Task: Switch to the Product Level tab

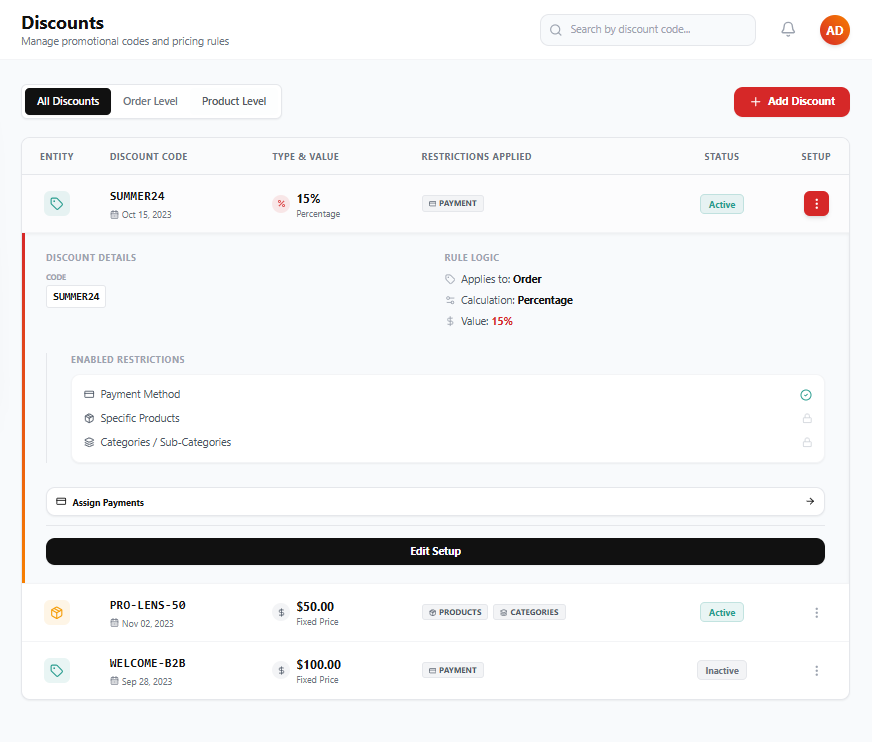Action: (x=234, y=101)
